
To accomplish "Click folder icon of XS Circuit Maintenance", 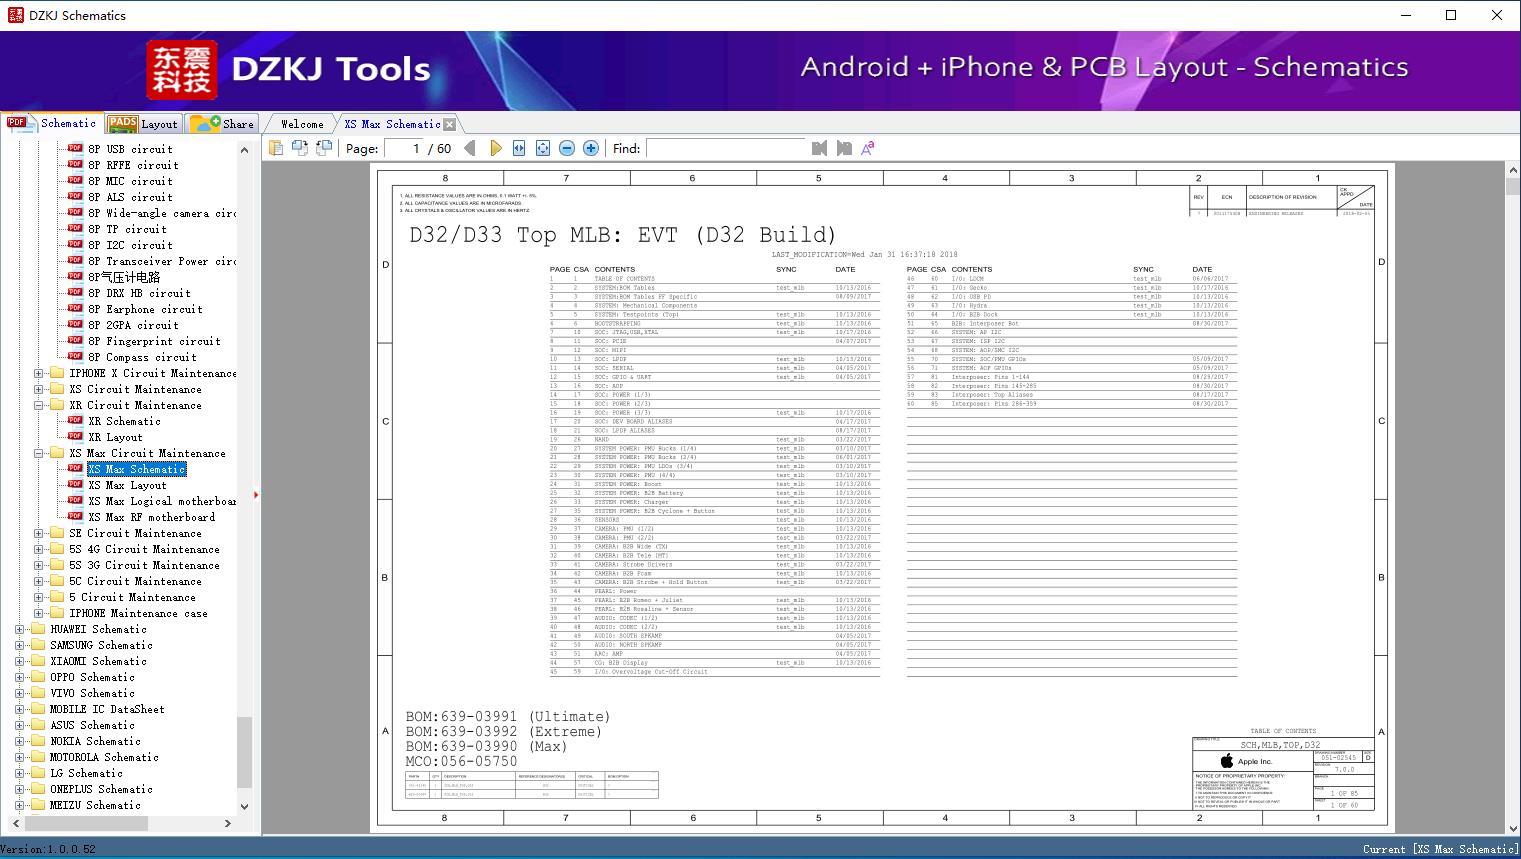I will tap(57, 389).
